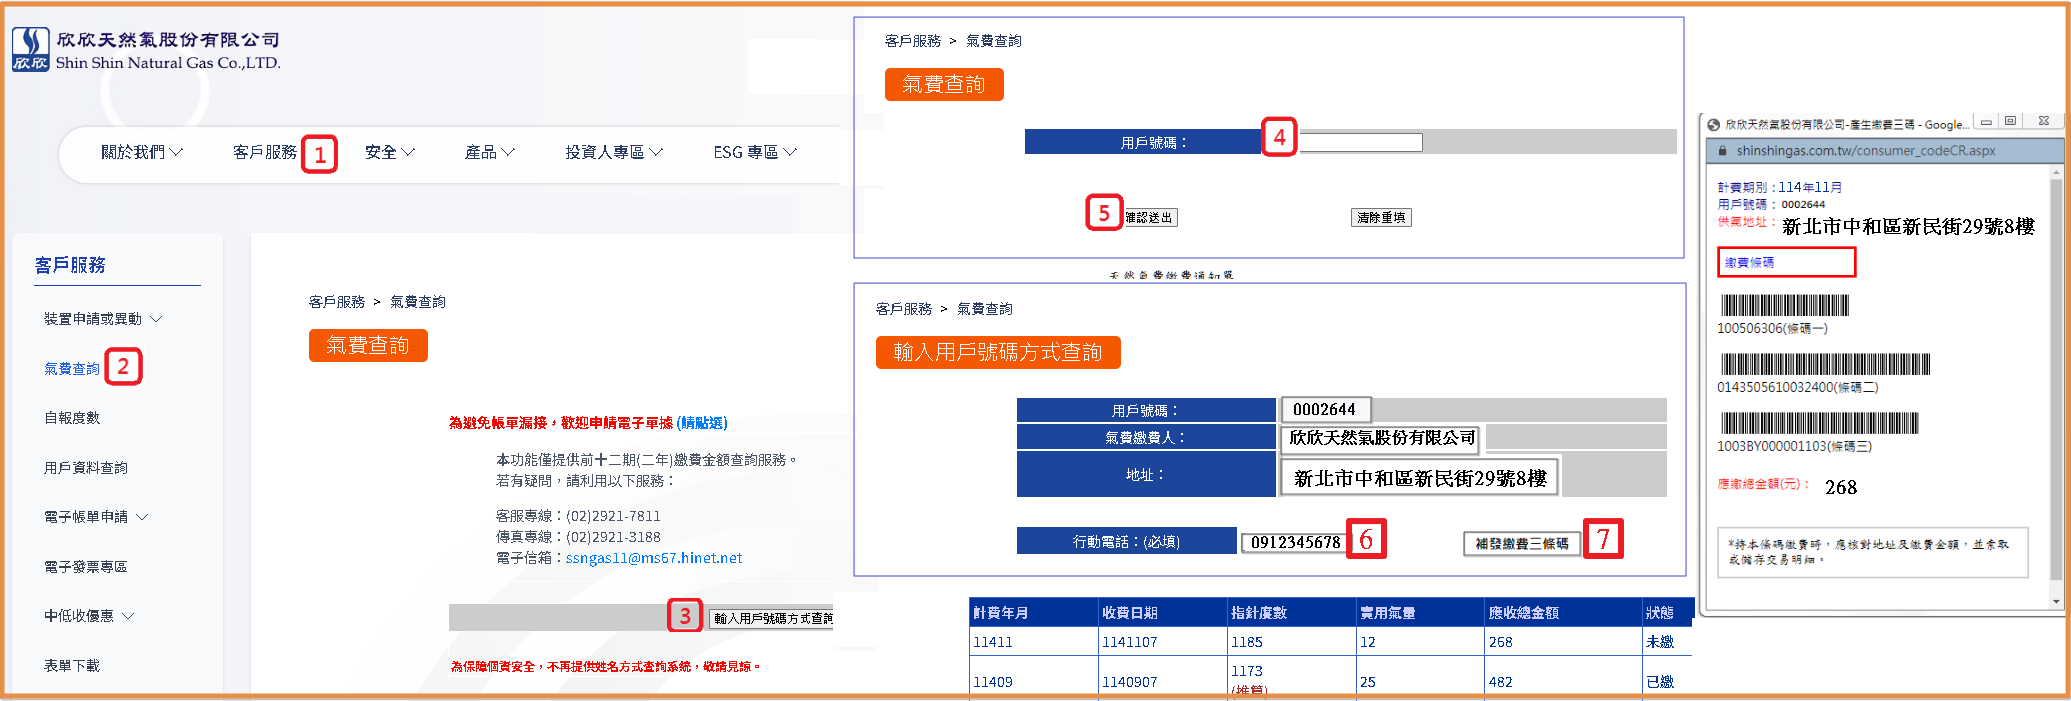Open 客戶服務 in the top navigation

click(264, 152)
